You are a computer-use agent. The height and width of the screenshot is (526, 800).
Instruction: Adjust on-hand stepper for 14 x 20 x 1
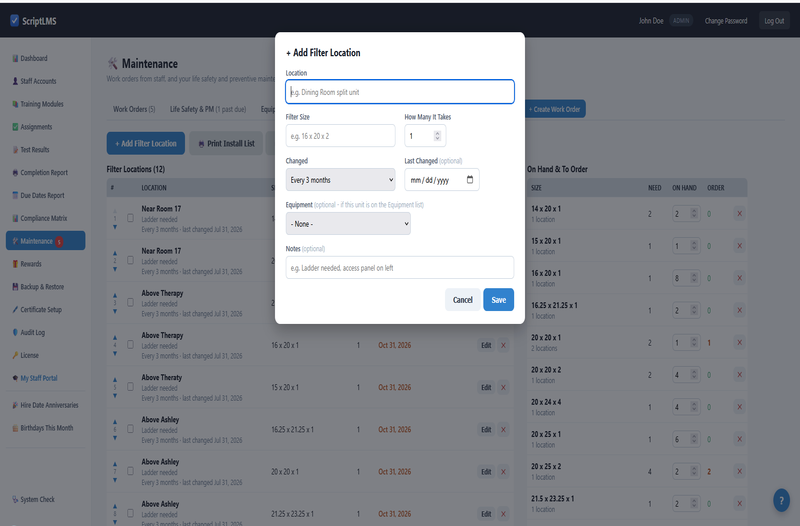coord(694,214)
